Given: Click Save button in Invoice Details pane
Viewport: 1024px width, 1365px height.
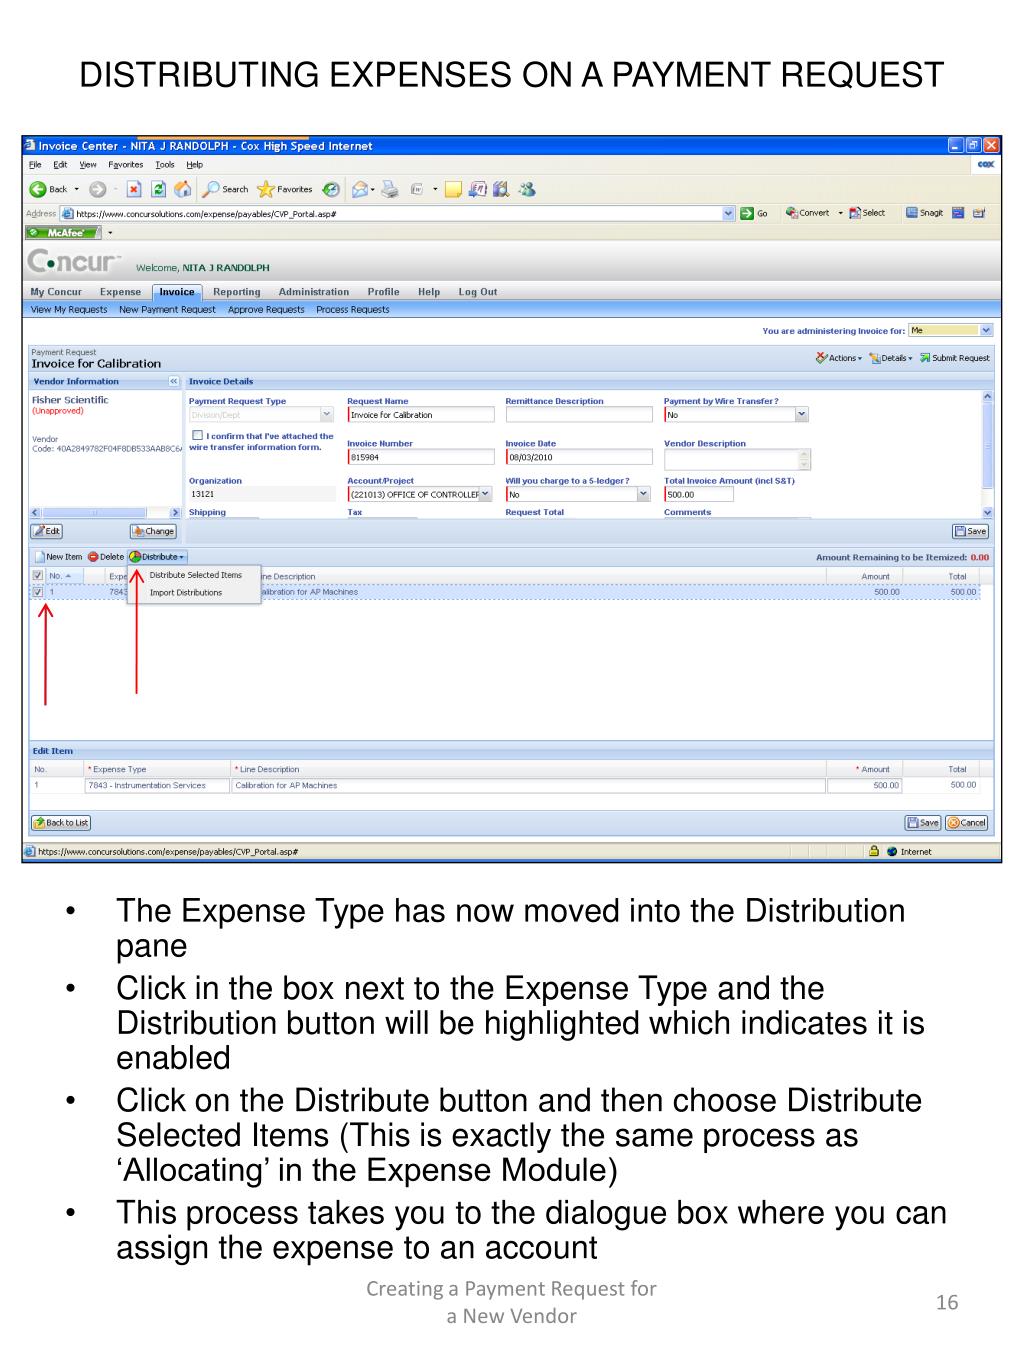Looking at the screenshot, I should coord(971,531).
